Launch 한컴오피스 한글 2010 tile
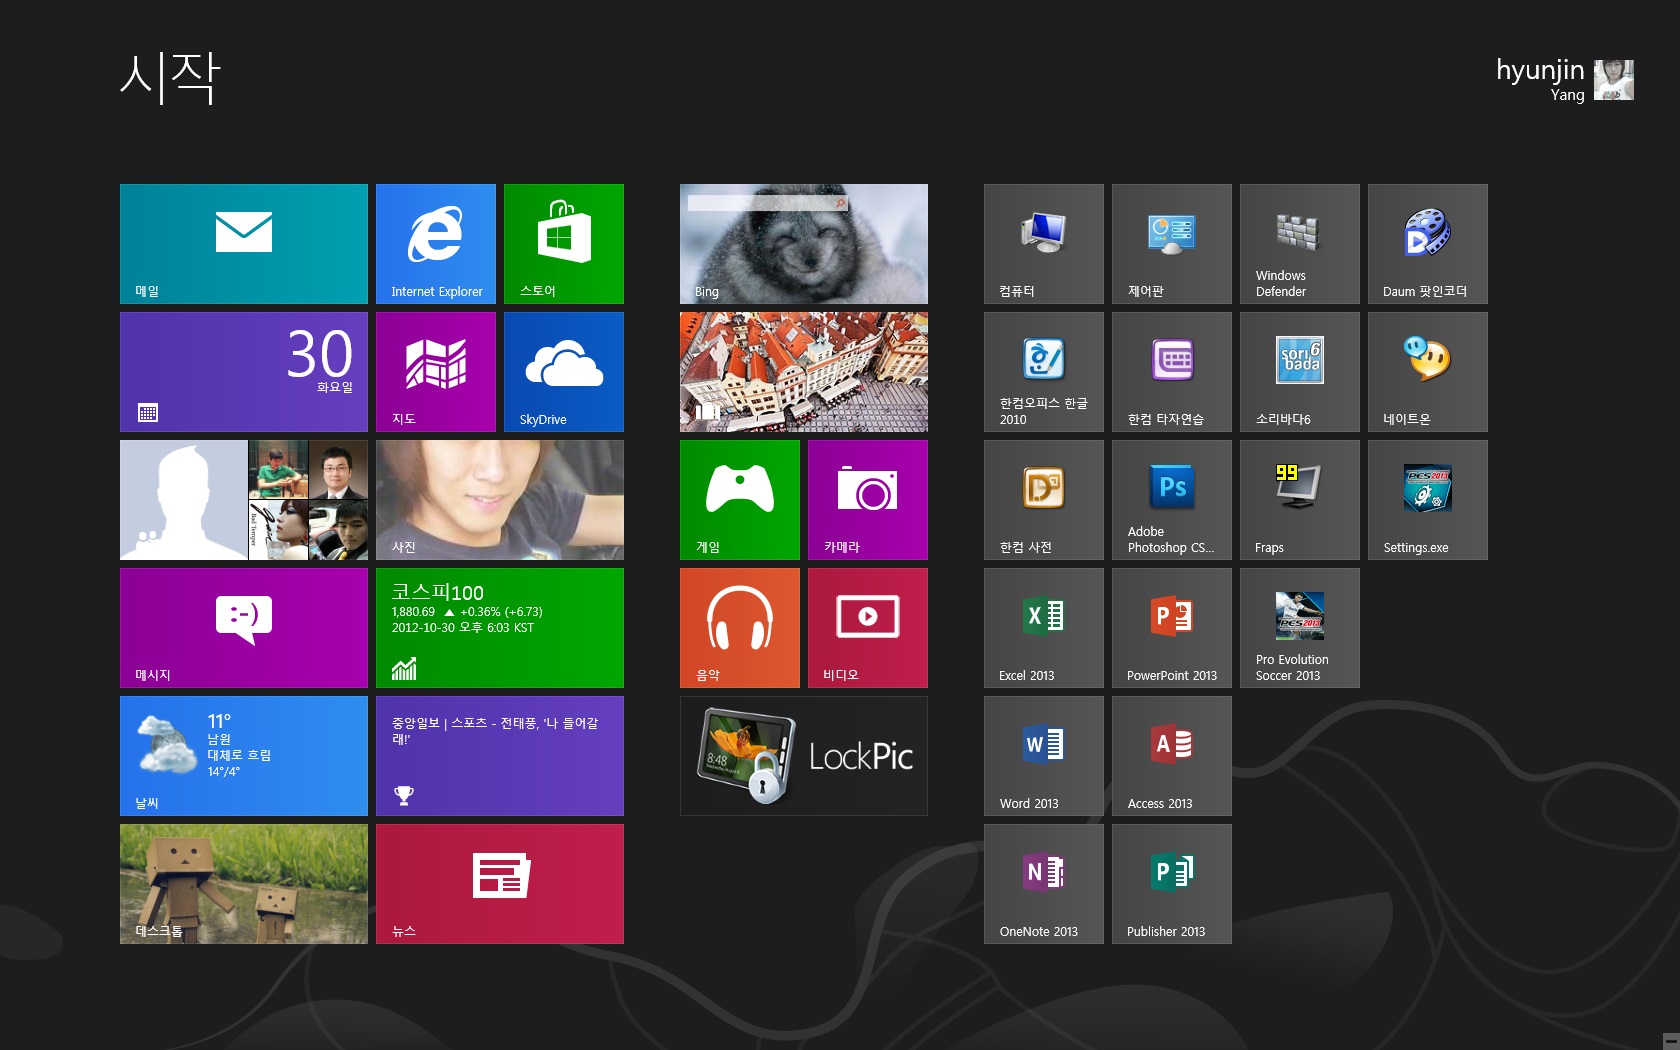 (1044, 372)
